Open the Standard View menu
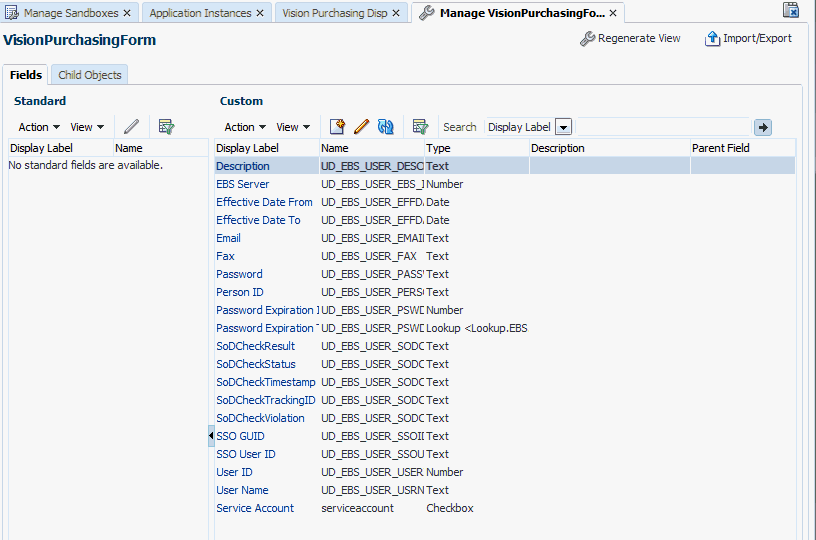816x540 pixels. click(87, 127)
